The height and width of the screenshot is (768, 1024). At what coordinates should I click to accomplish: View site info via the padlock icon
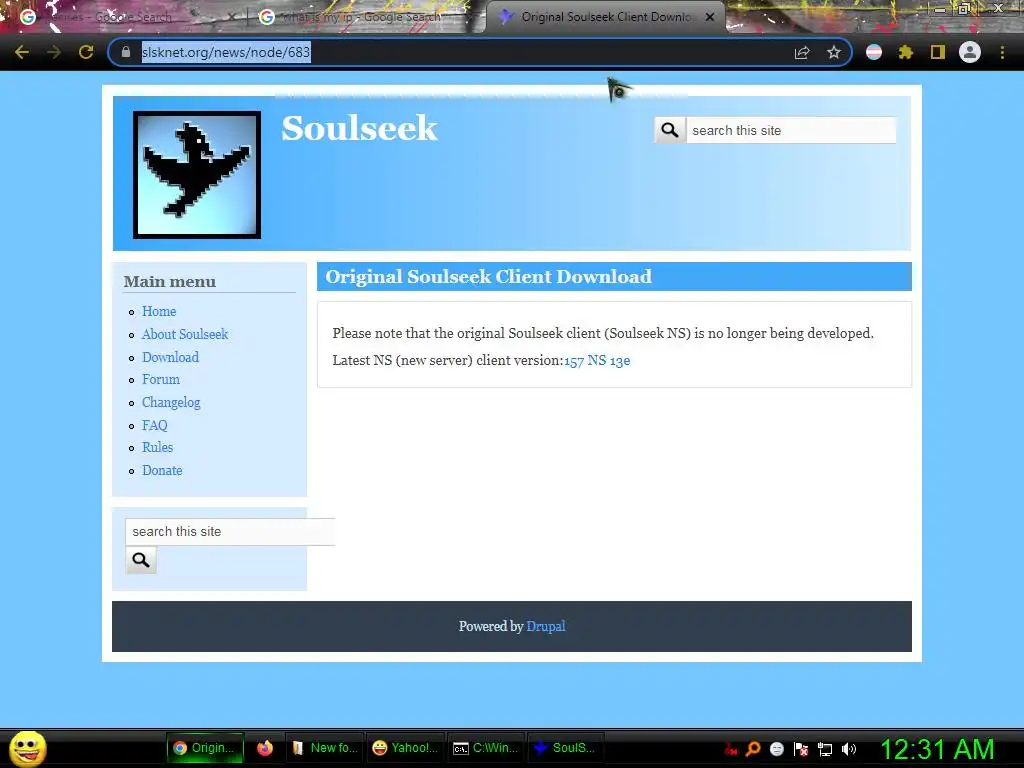click(x=126, y=52)
